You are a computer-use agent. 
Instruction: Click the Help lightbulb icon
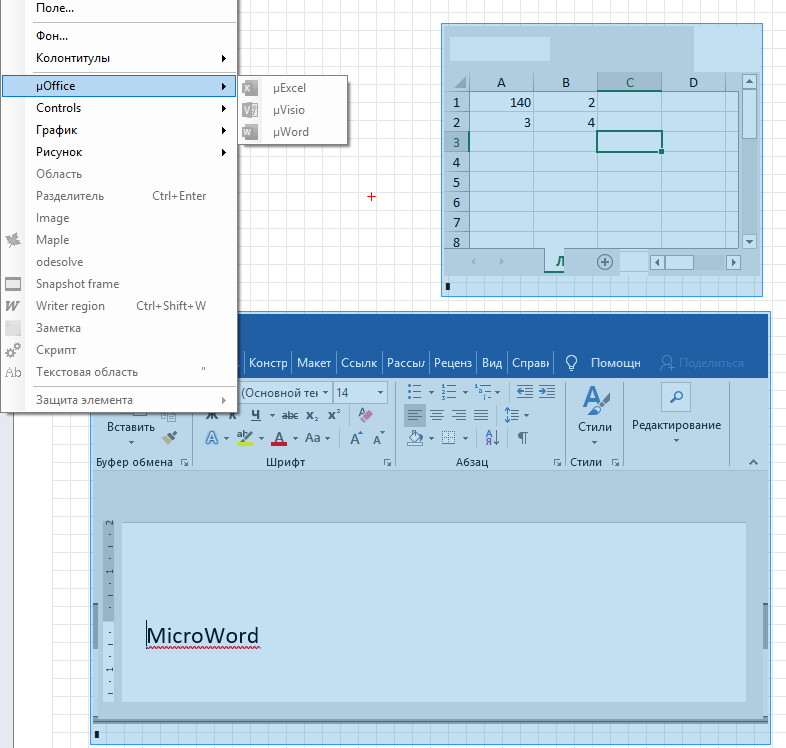572,363
